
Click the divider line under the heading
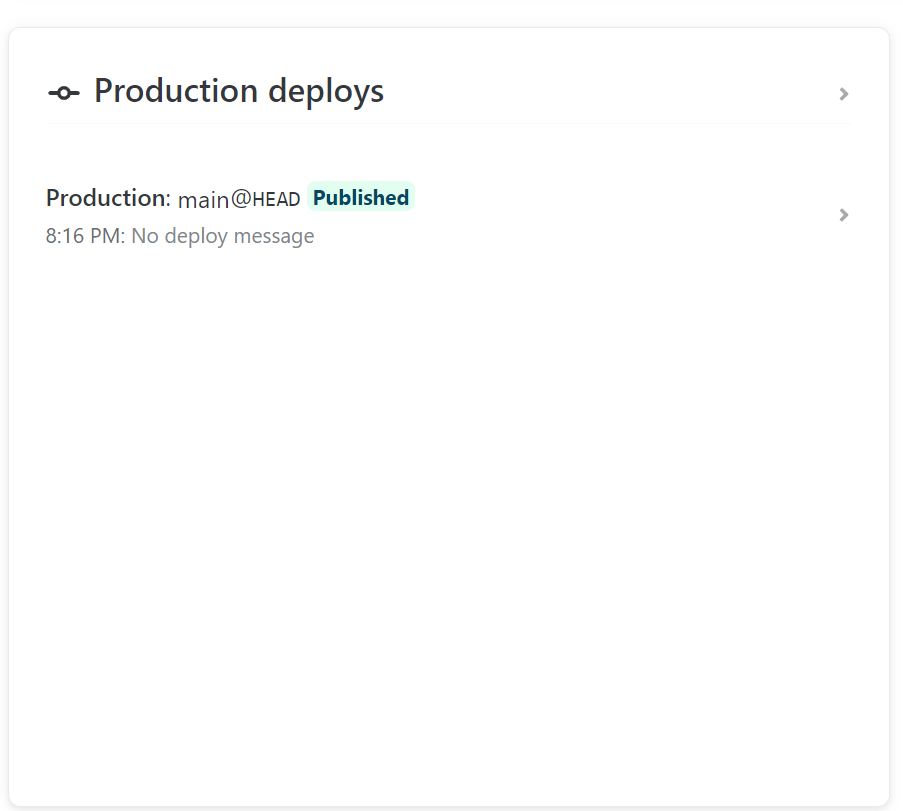(448, 124)
